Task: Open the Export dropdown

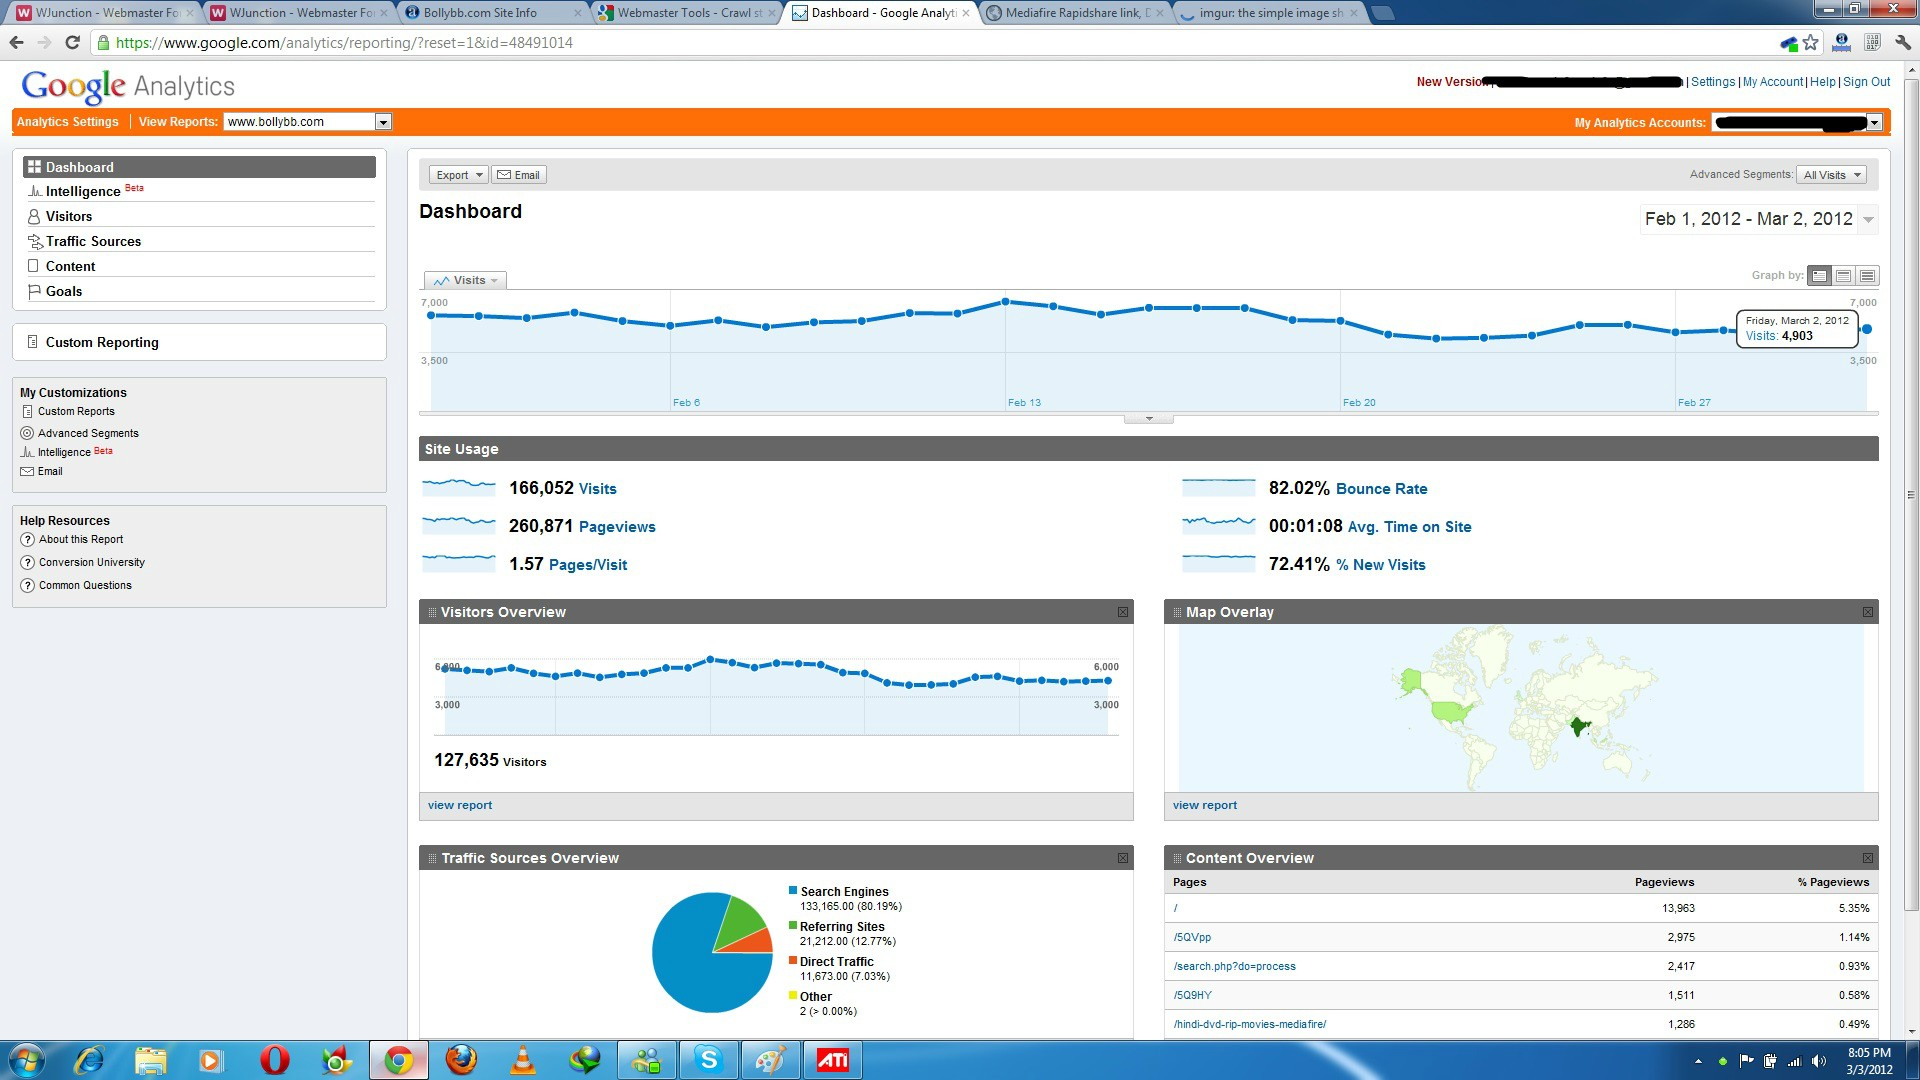Action: point(458,175)
